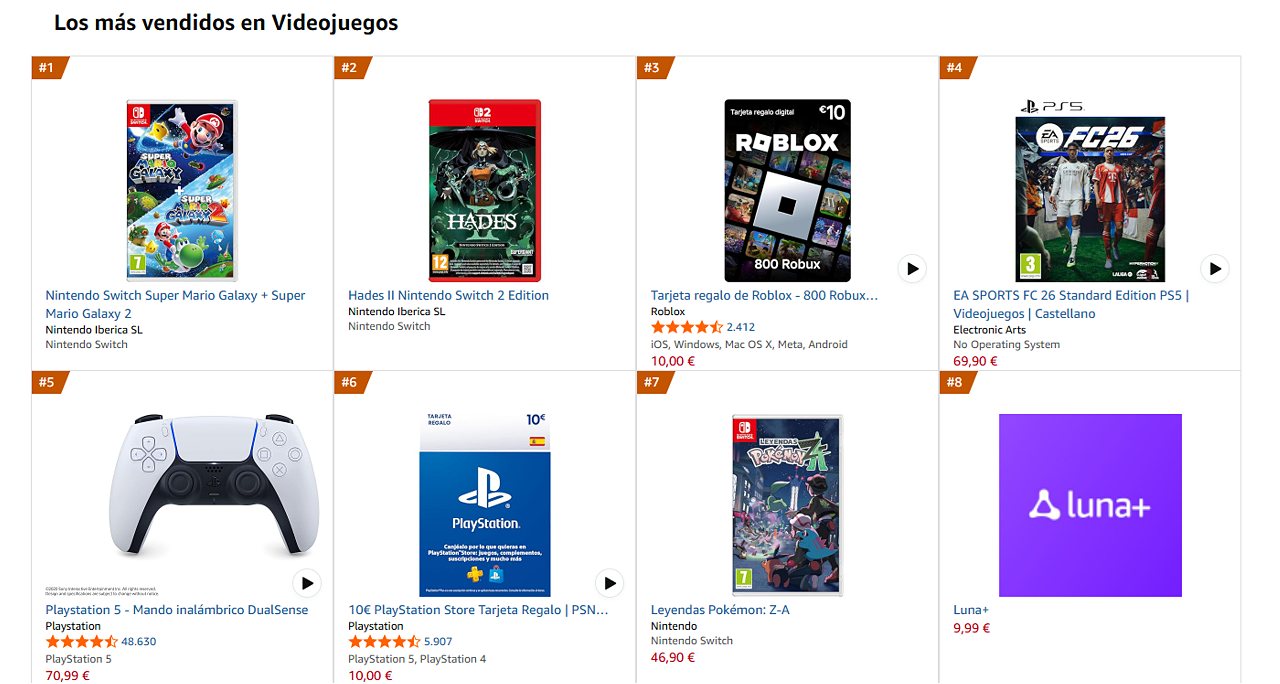This screenshot has width=1280, height=684.
Task: Play video for DualSense controller
Action: pos(306,583)
